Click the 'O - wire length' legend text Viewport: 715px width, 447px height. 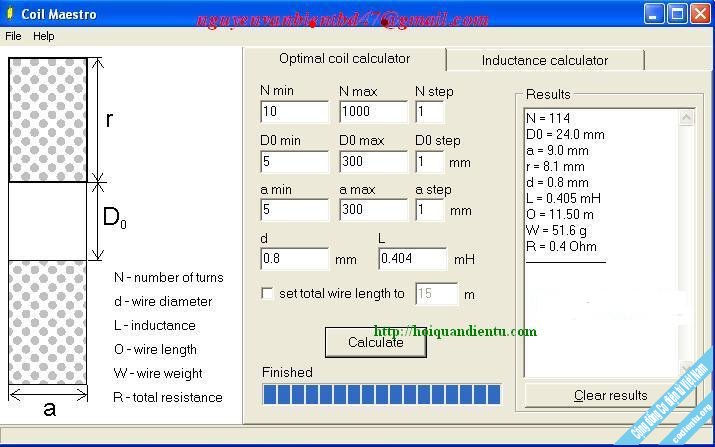click(155, 350)
